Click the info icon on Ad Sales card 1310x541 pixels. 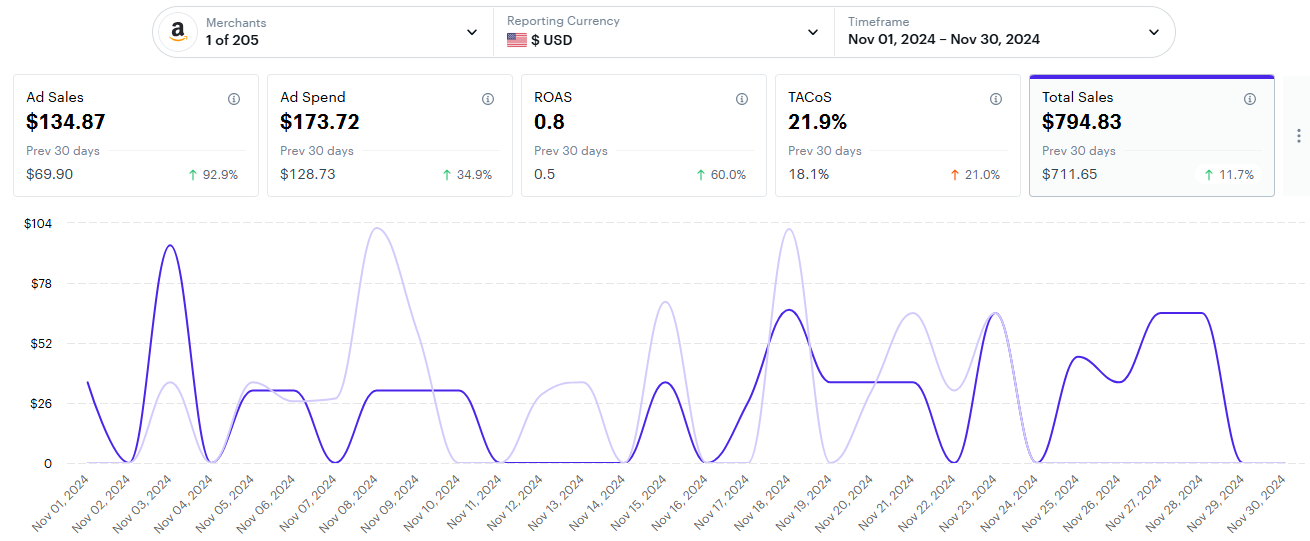pyautogui.click(x=234, y=99)
